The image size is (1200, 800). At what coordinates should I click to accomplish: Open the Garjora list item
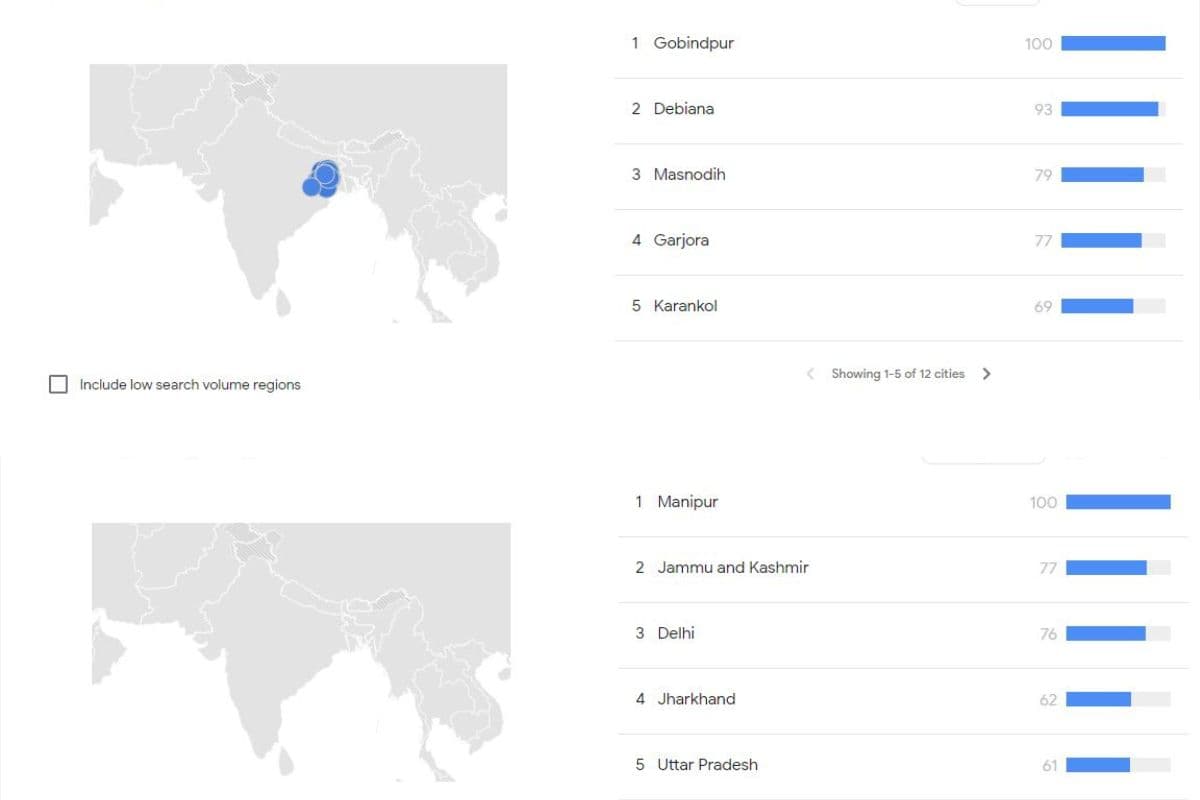pyautogui.click(x=681, y=240)
